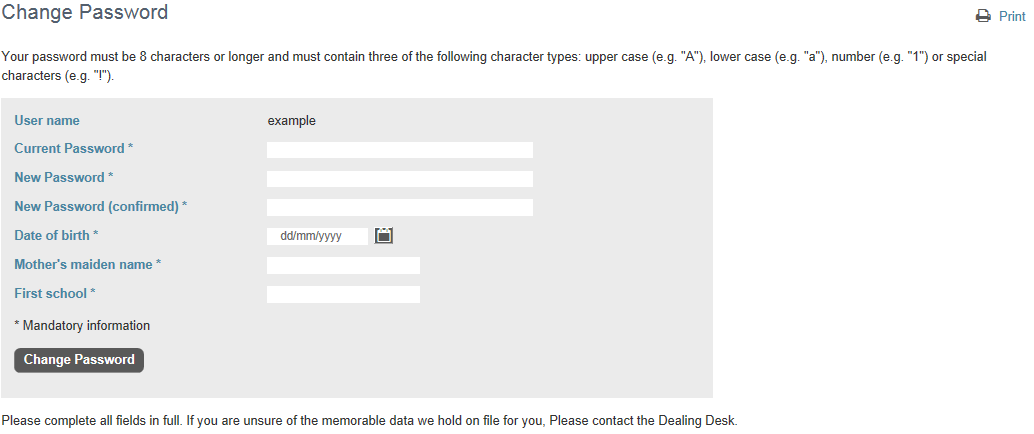Image resolution: width=1034 pixels, height=434 pixels.
Task: Open the date of birth calendar picker
Action: pyautogui.click(x=384, y=235)
